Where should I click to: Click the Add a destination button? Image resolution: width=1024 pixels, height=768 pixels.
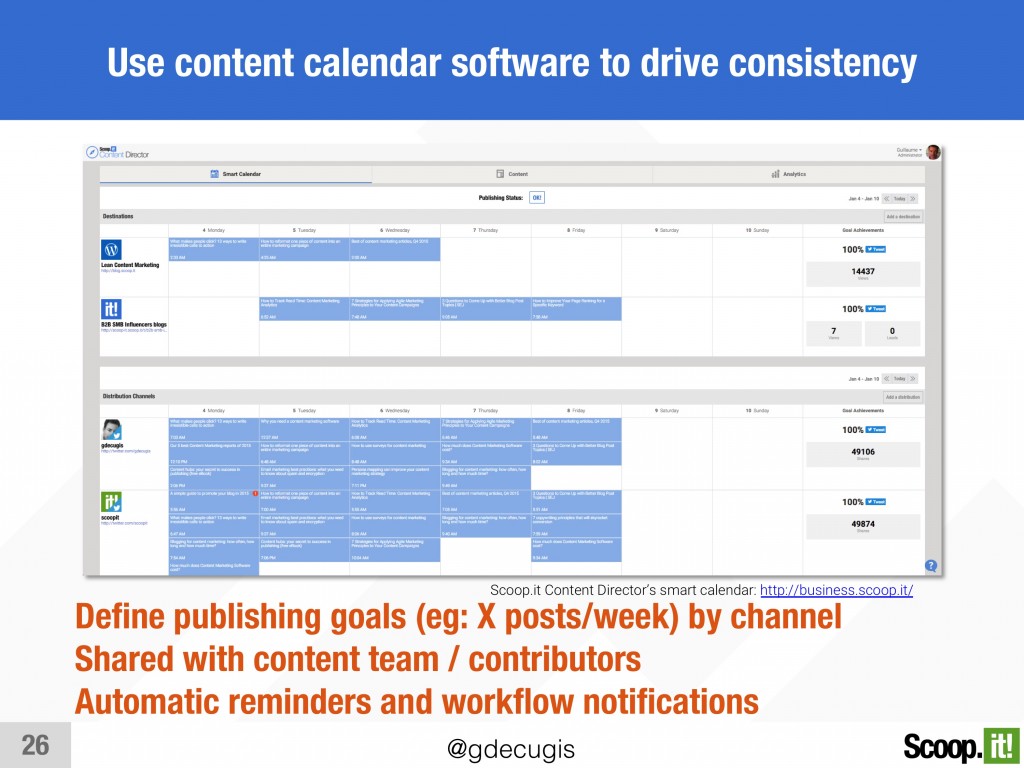pos(903,217)
